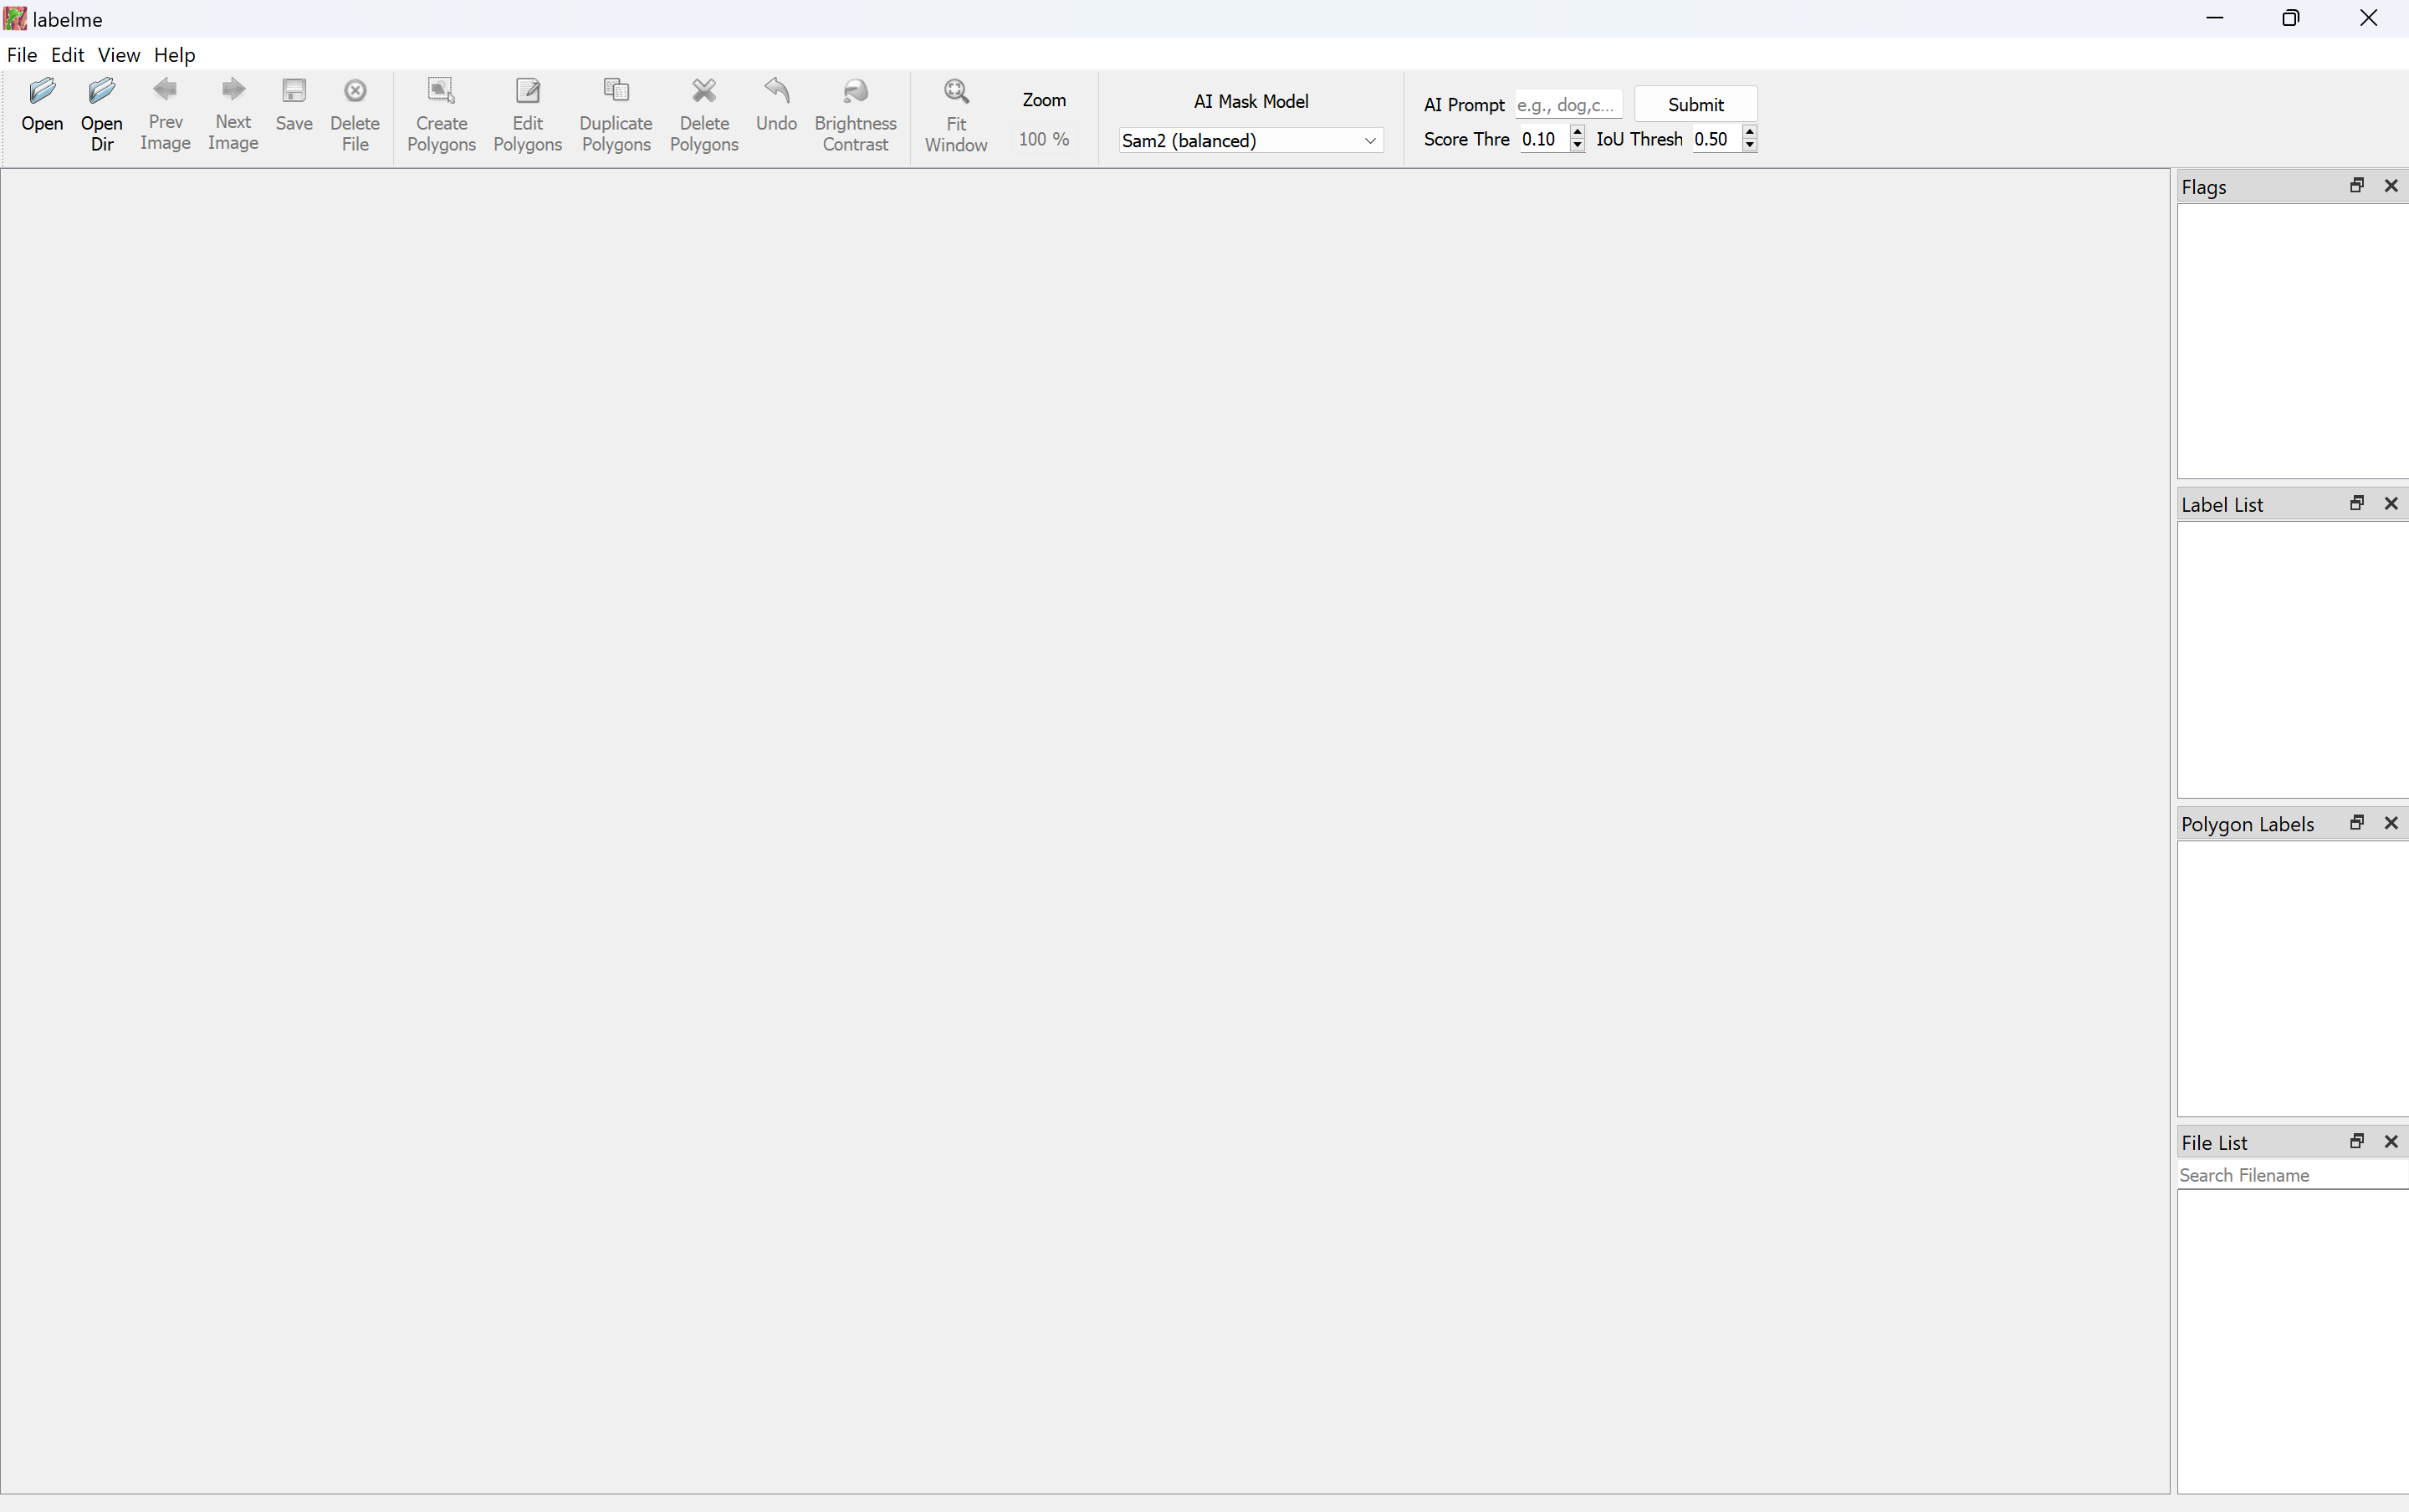Viewport: 2409px width, 1512px height.
Task: Click the IoU Thresh 0.50 field
Action: pos(1715,140)
